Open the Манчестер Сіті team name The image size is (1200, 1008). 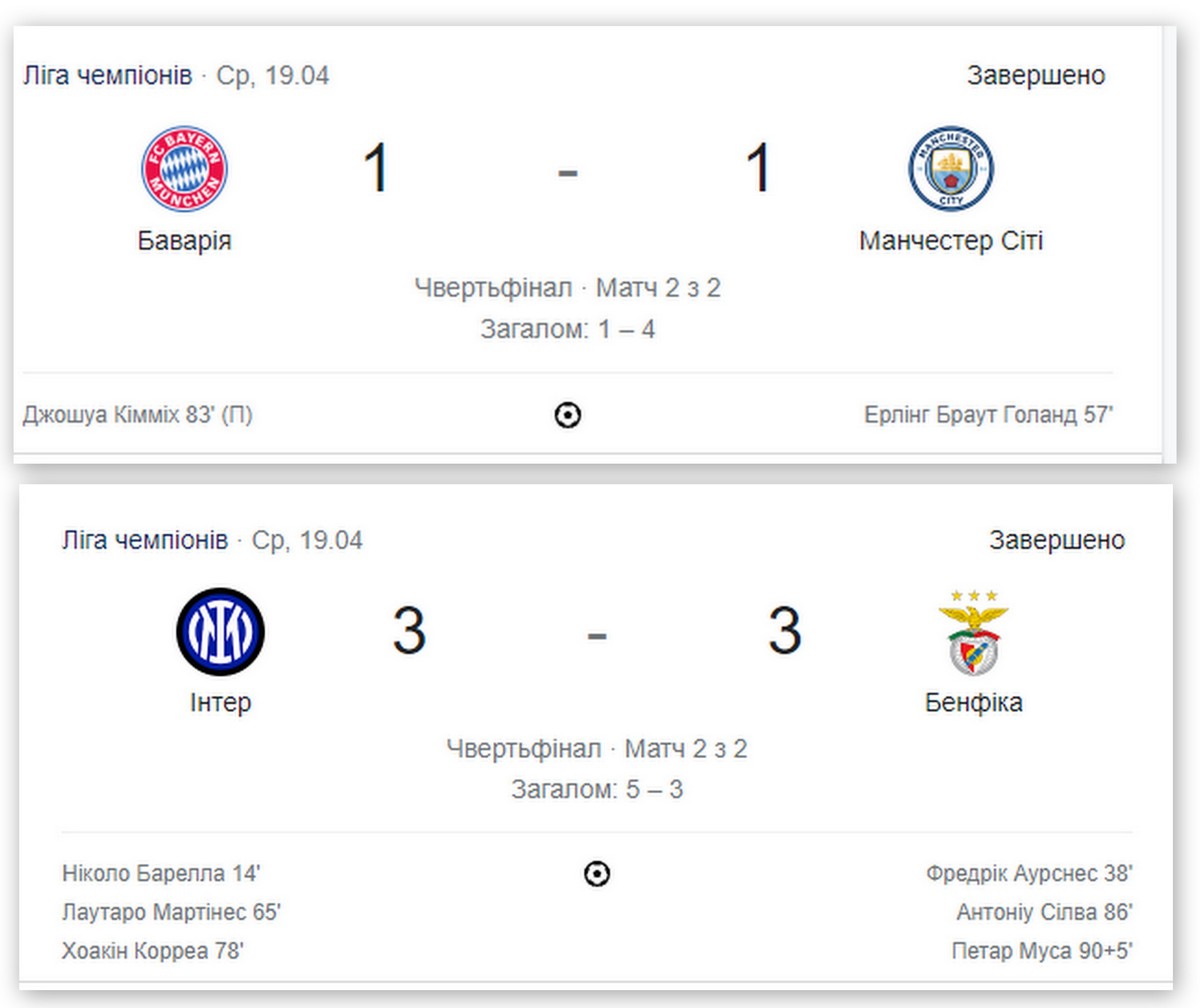[951, 242]
